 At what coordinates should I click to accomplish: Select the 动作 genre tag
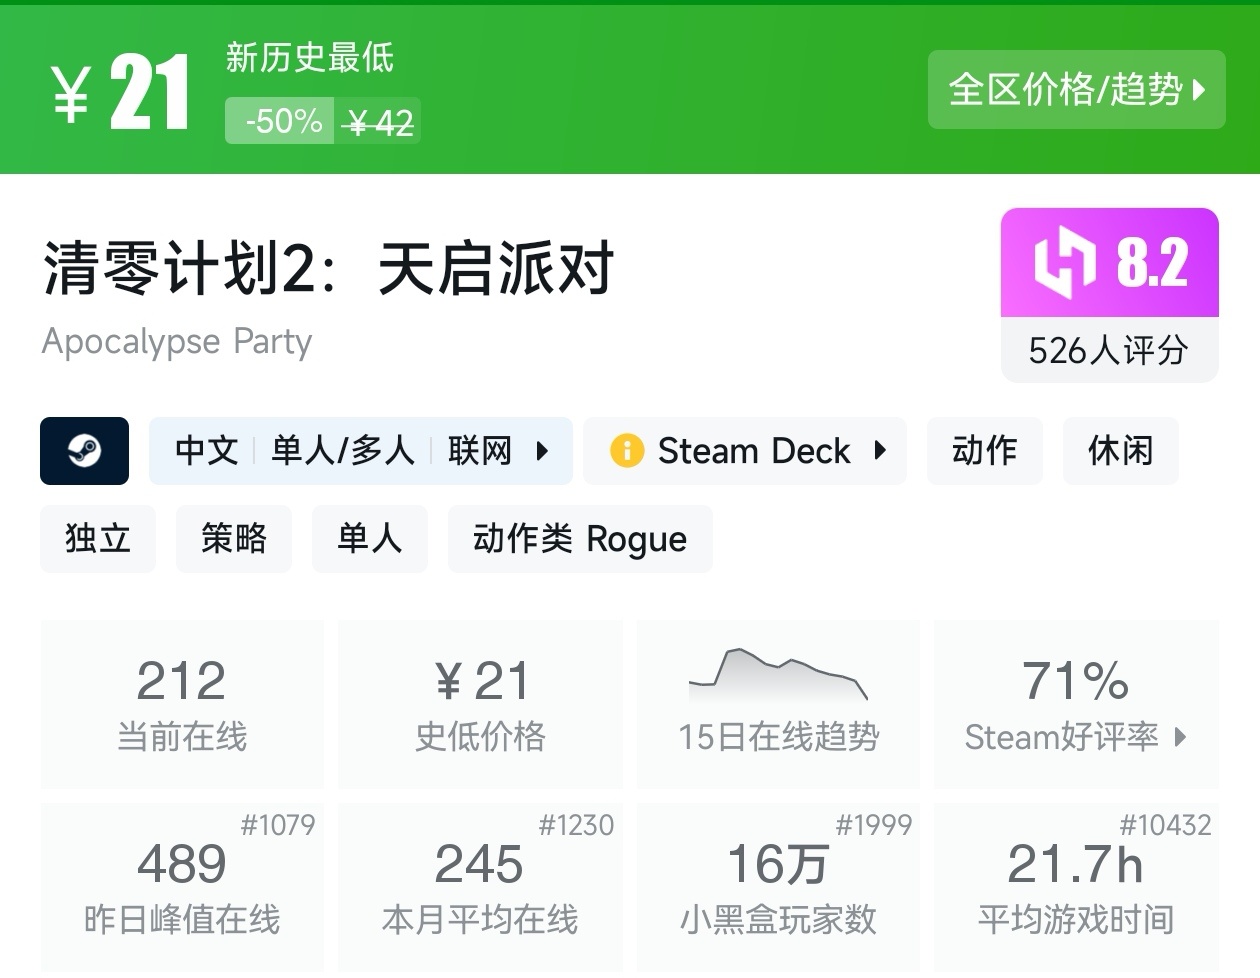point(984,451)
